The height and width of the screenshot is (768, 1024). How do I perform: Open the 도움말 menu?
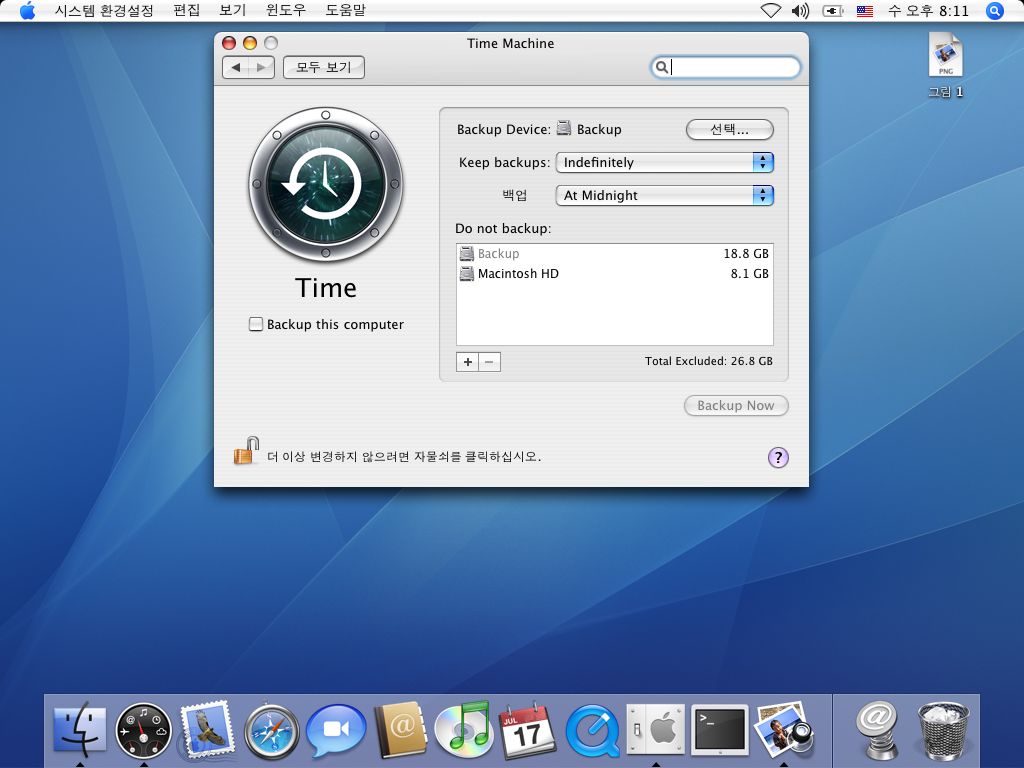[x=345, y=11]
